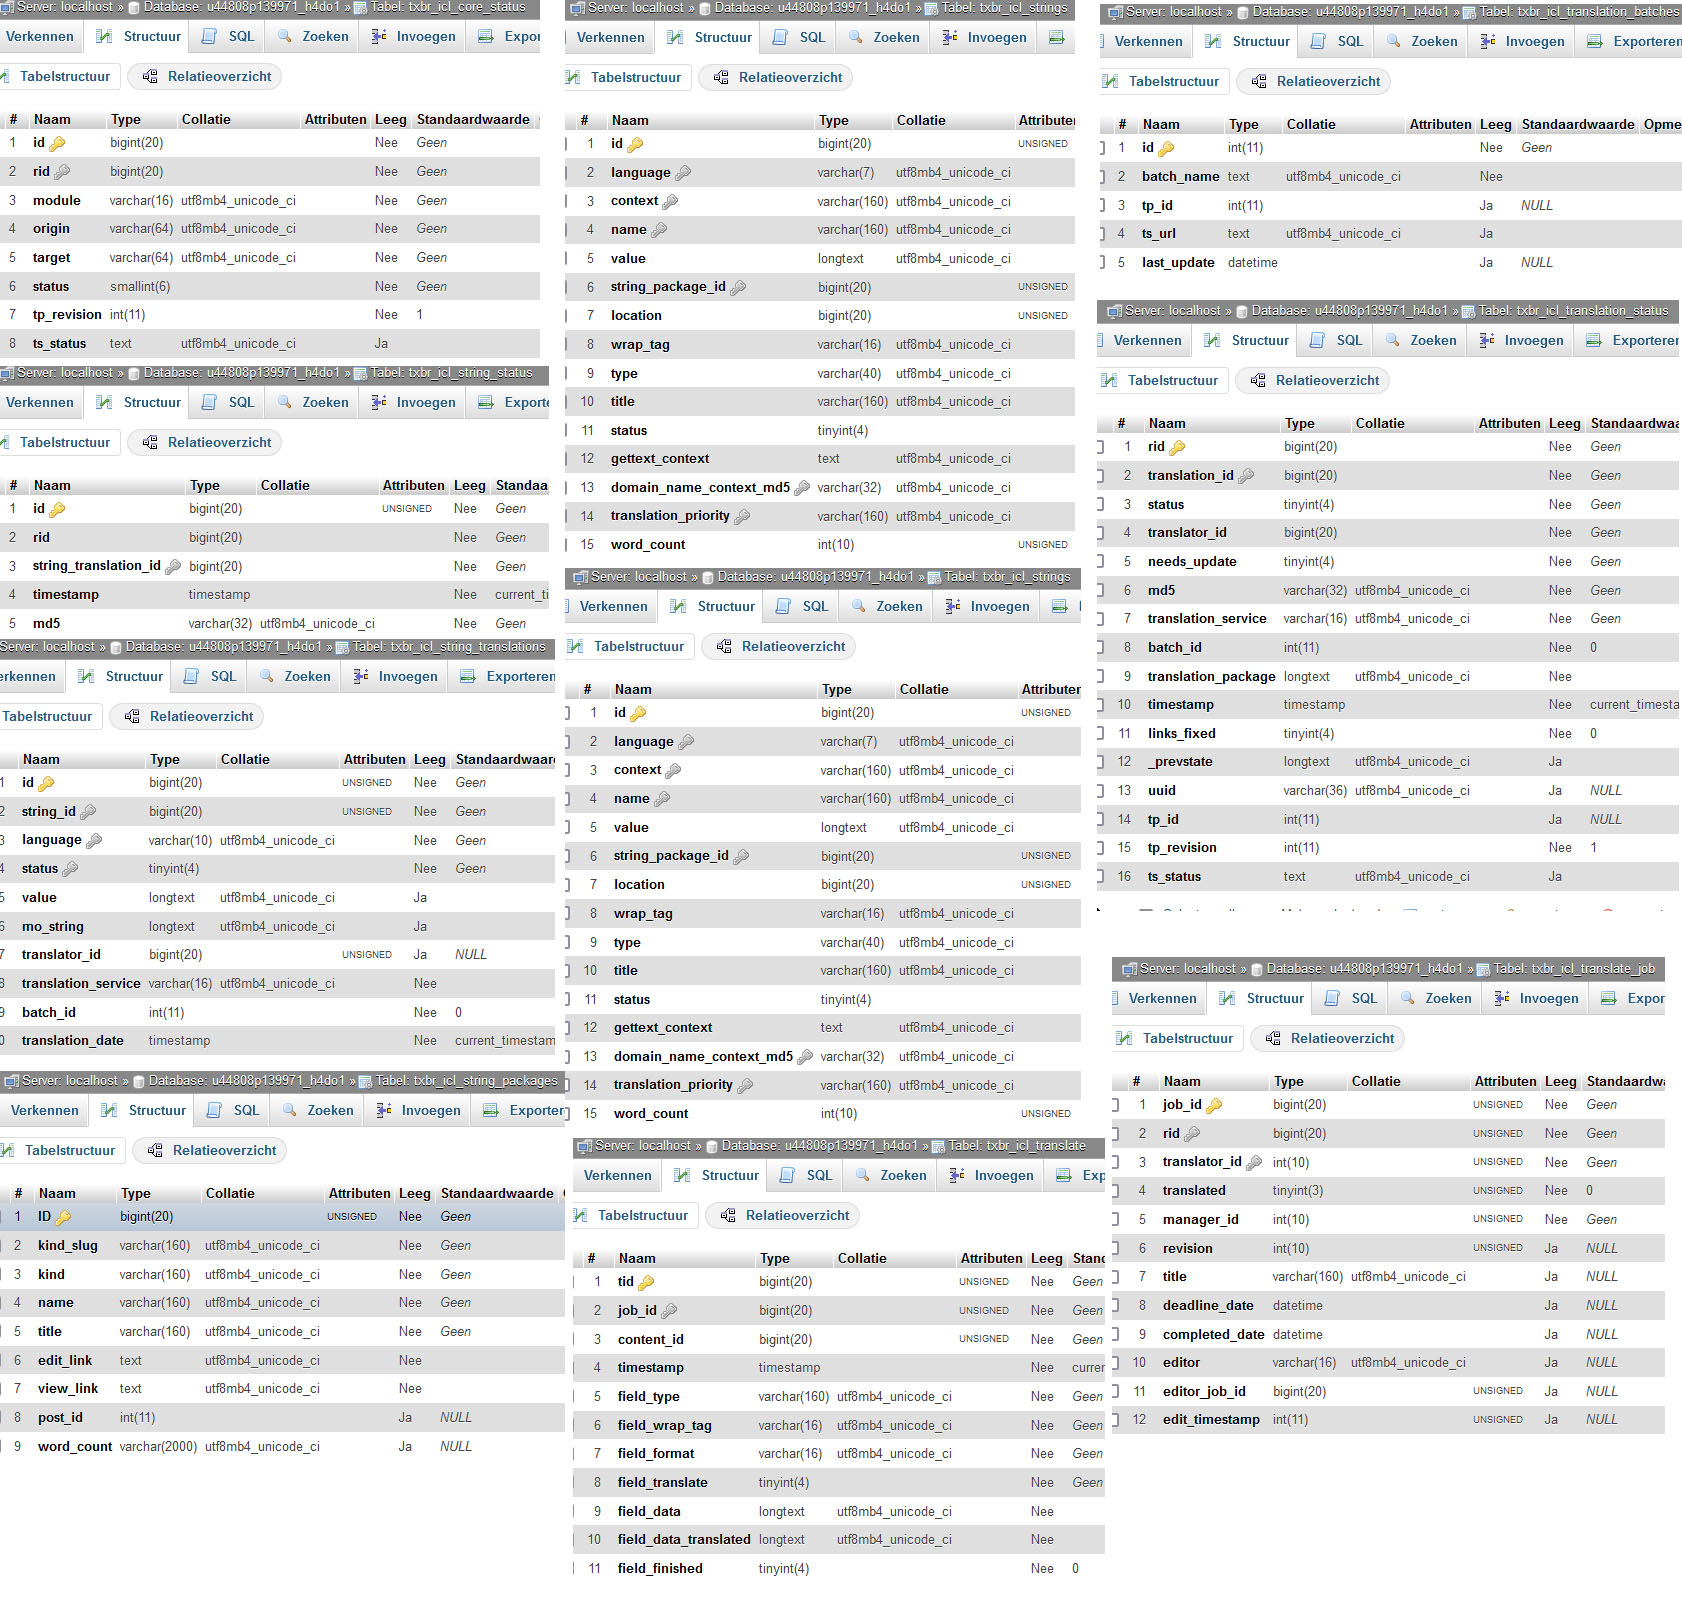Click the Zoeken icon in txbr_icl_translate panel
The image size is (1682, 1600).
[862, 1175]
